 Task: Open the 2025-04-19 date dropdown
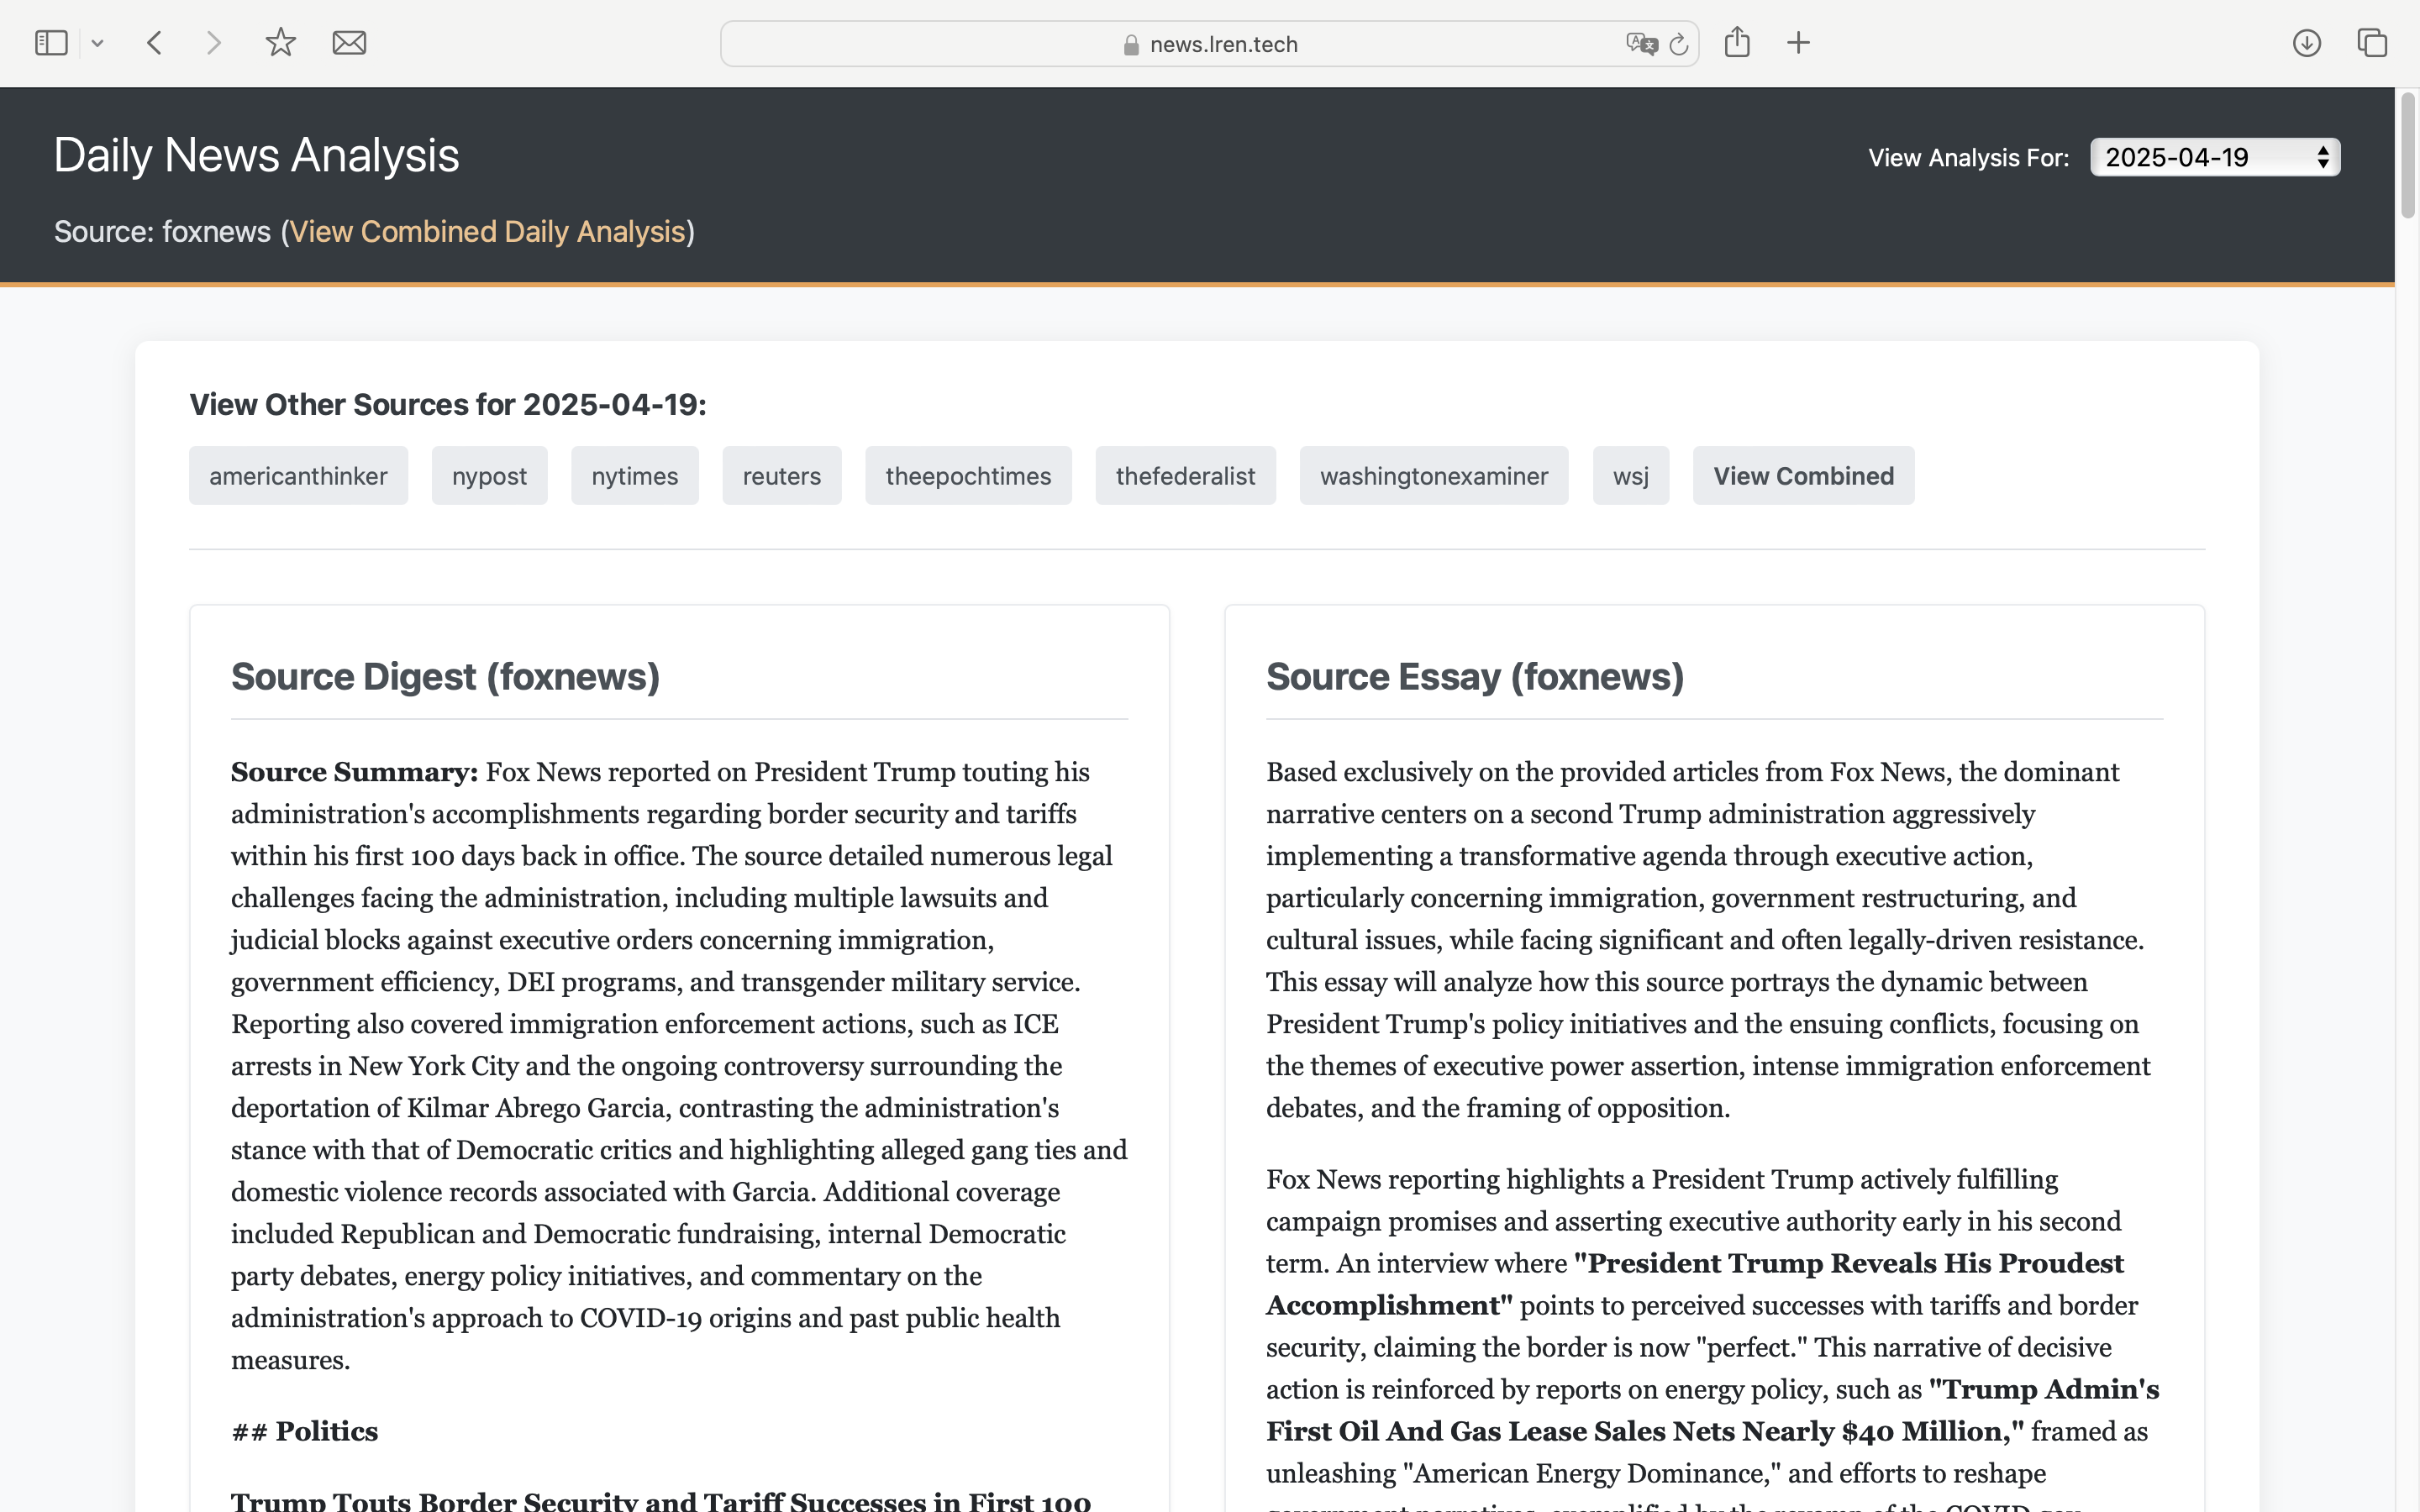[2214, 157]
